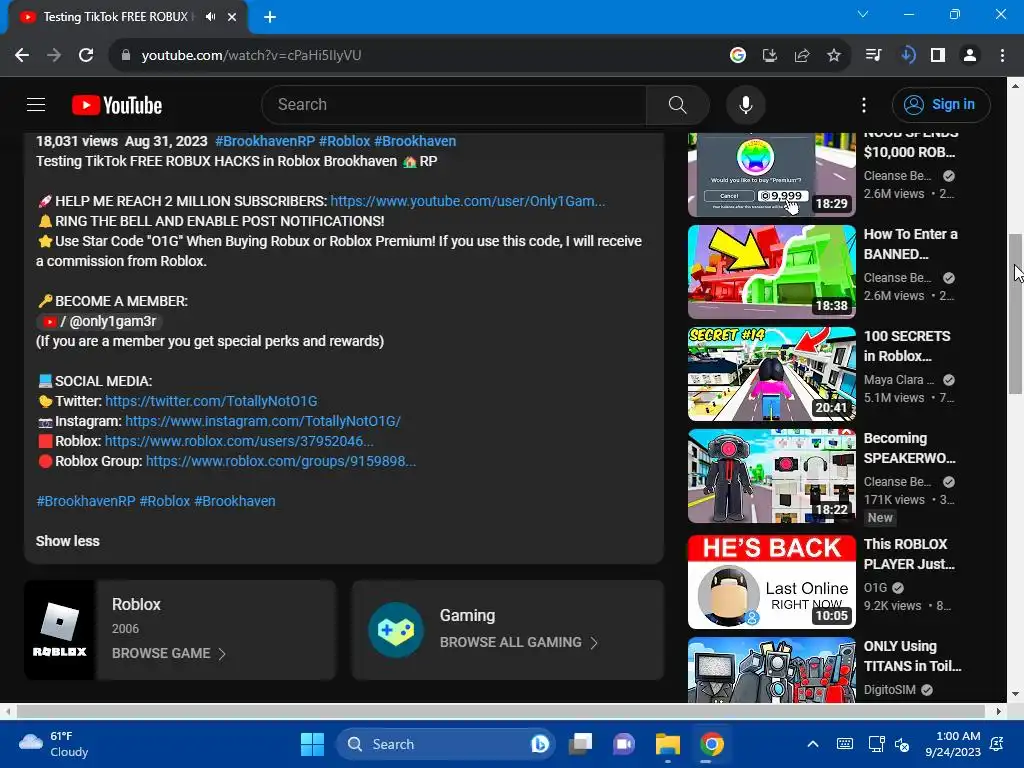Open the @only1gam3r channel link
This screenshot has height=768, width=1024.
[100, 321]
